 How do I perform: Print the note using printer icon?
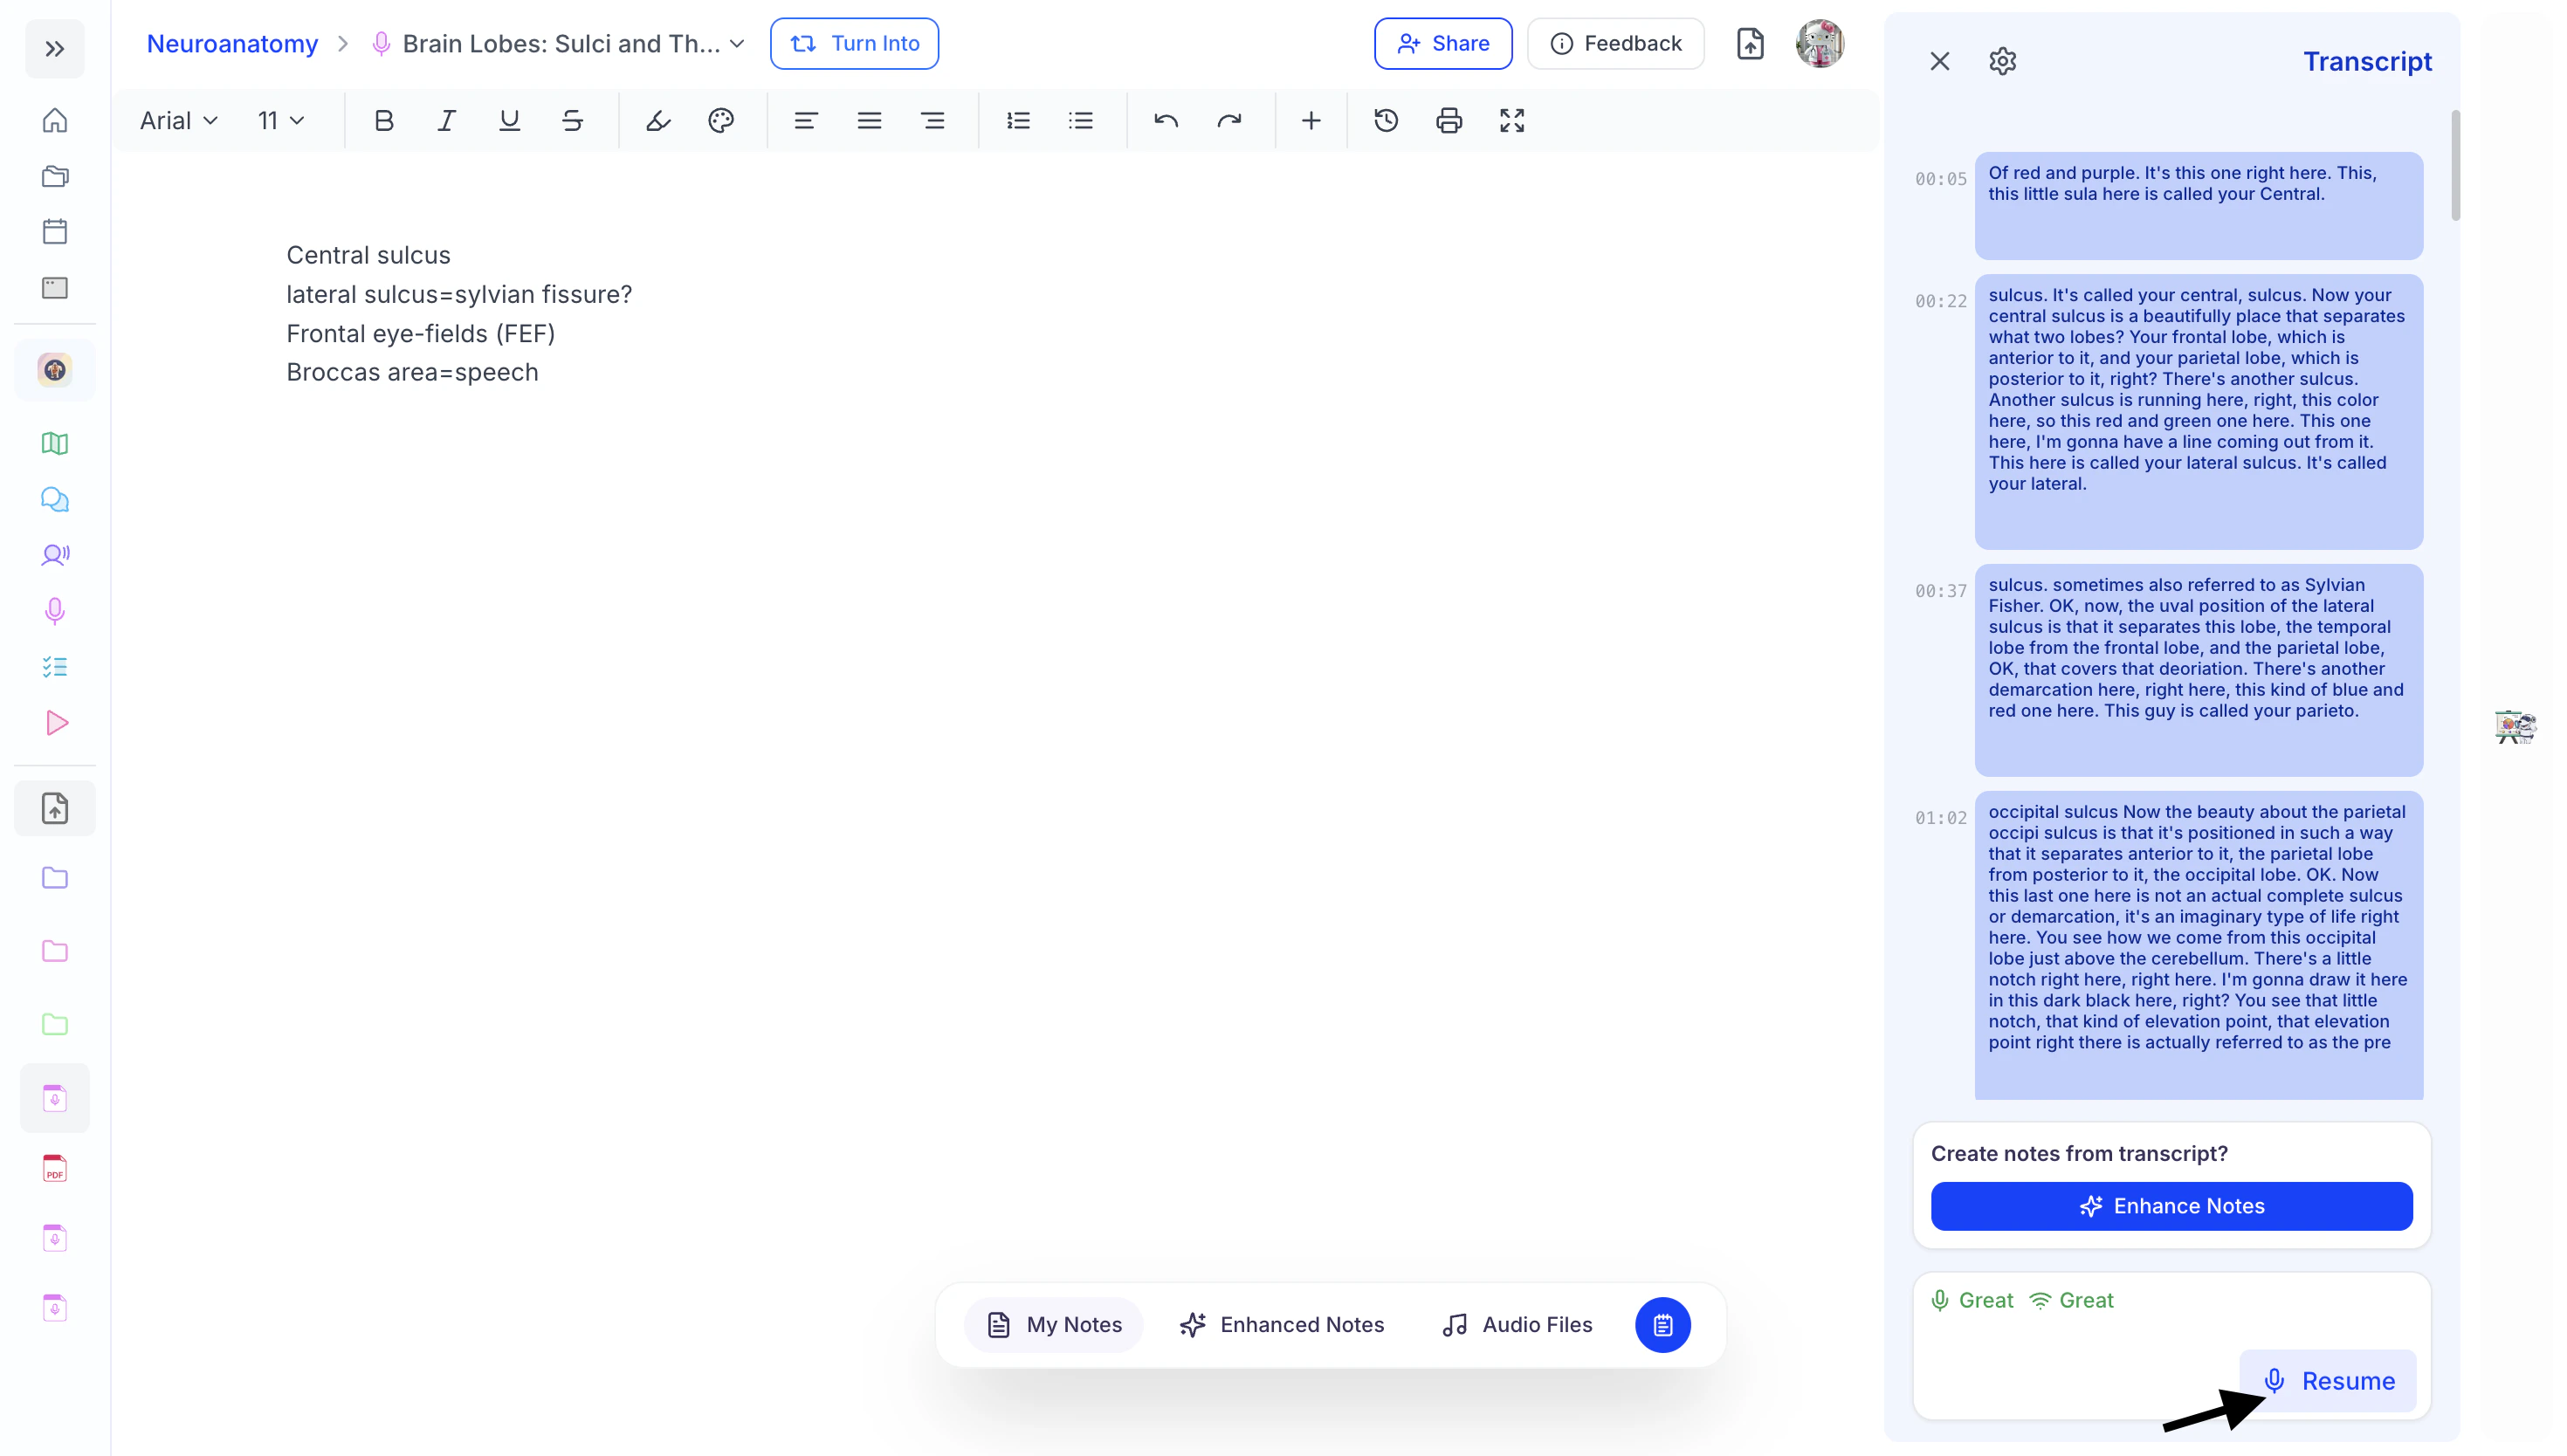(1449, 121)
